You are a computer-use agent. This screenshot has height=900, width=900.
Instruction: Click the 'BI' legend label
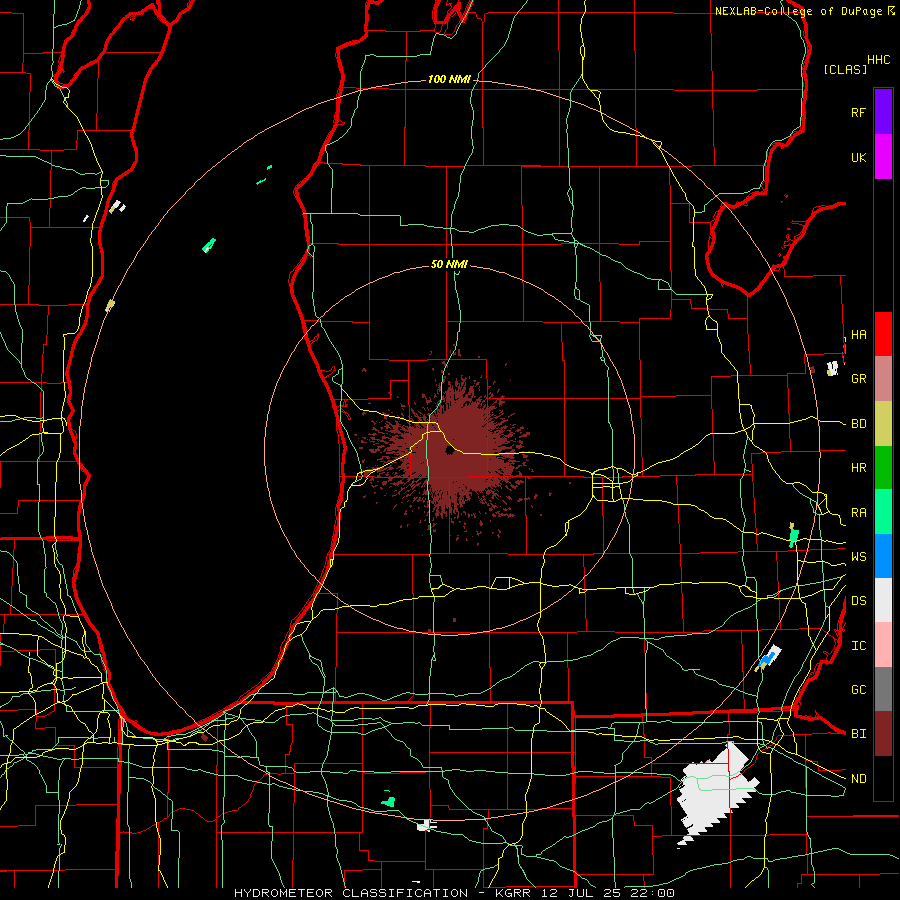tap(859, 734)
